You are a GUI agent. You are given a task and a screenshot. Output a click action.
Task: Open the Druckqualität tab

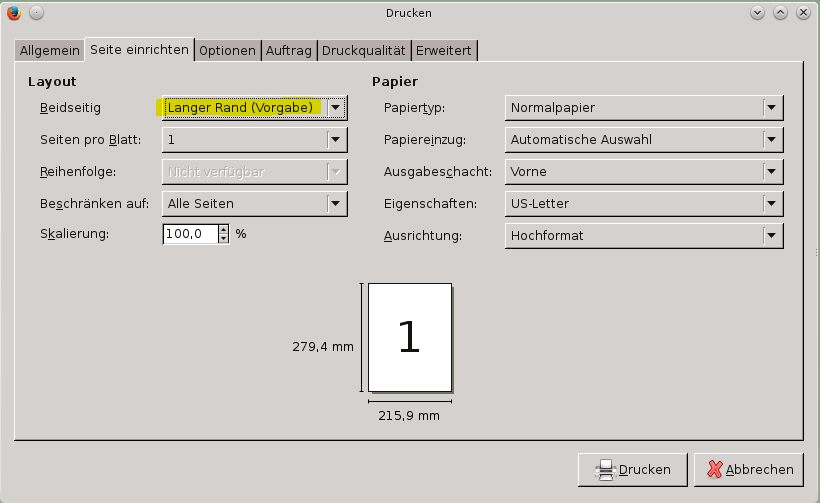363,51
